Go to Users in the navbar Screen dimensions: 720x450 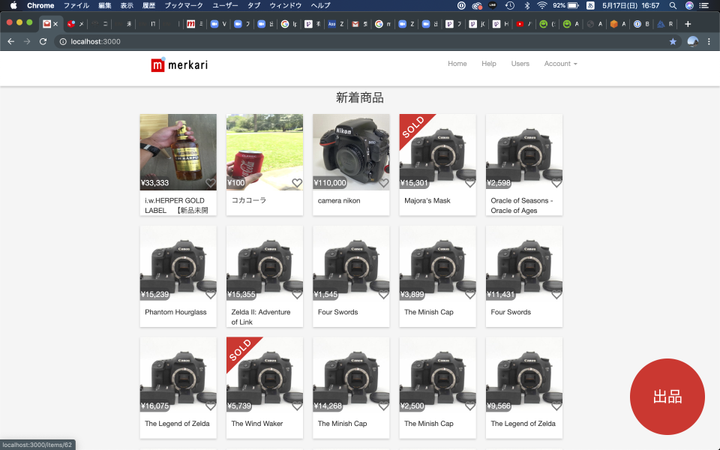[520, 64]
